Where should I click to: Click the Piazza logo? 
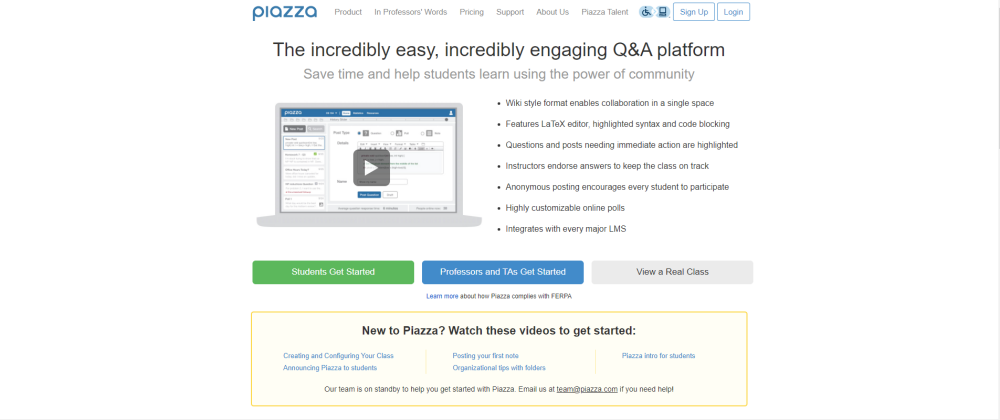click(x=284, y=13)
